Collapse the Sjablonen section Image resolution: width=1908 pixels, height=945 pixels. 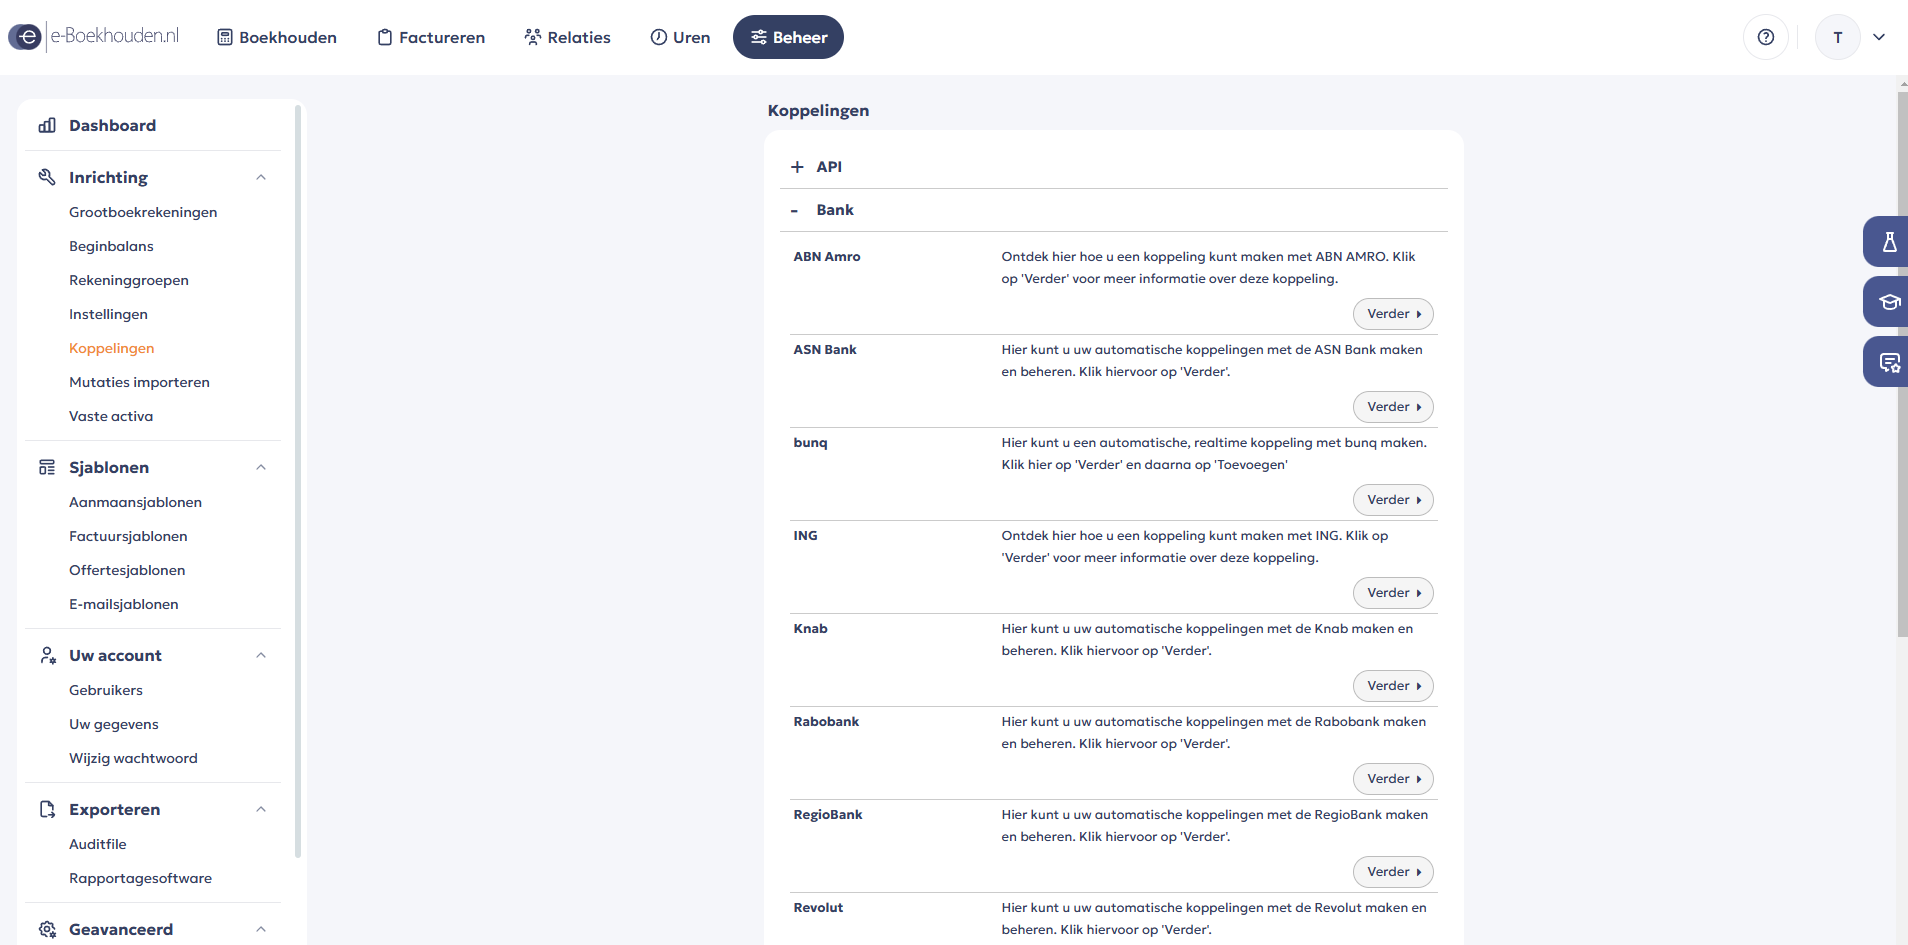click(261, 467)
